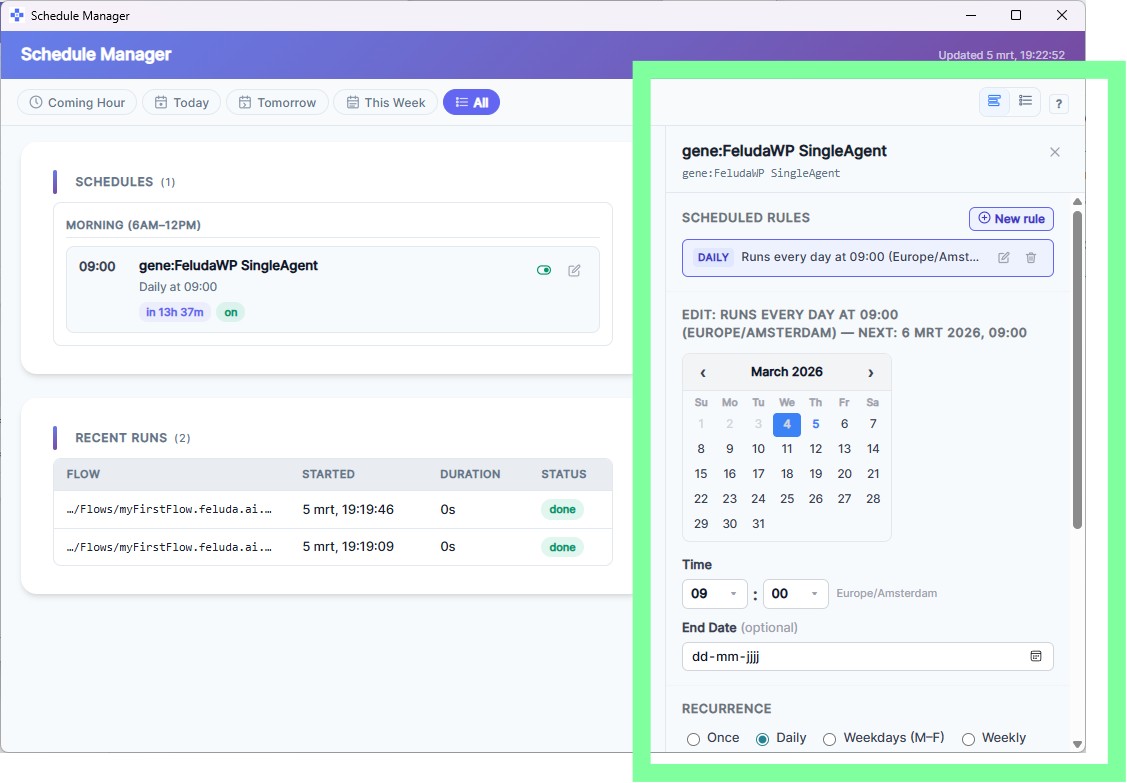Switch to card view layout
Screen dimensions: 1127x783
994,102
